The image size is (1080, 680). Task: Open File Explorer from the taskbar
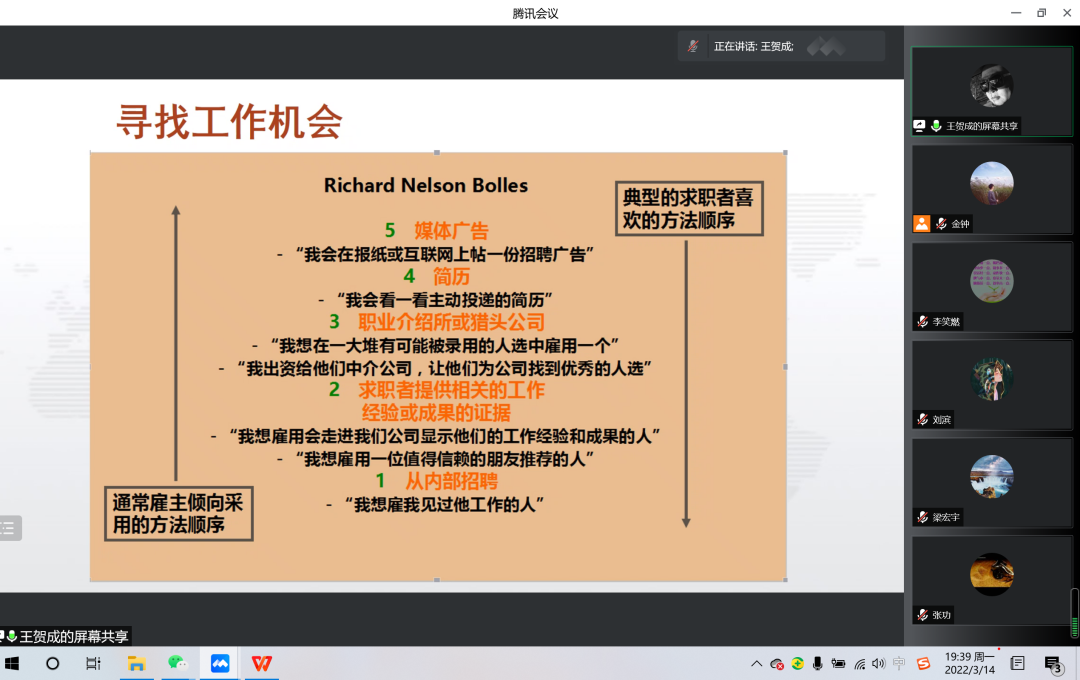pos(136,663)
